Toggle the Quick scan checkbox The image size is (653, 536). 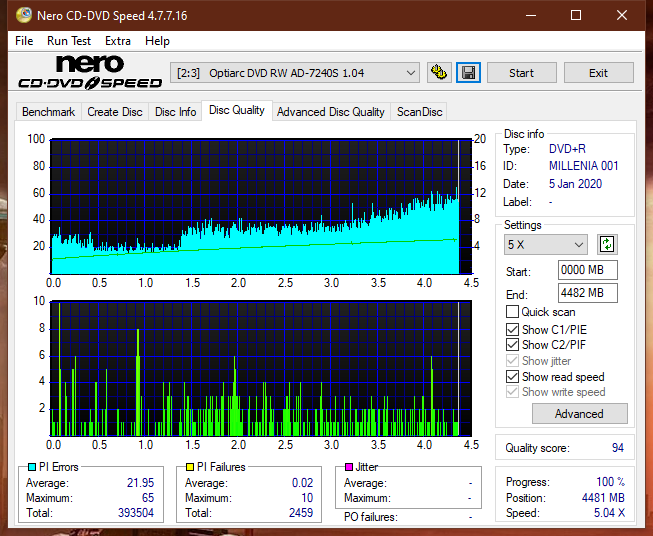tap(512, 312)
